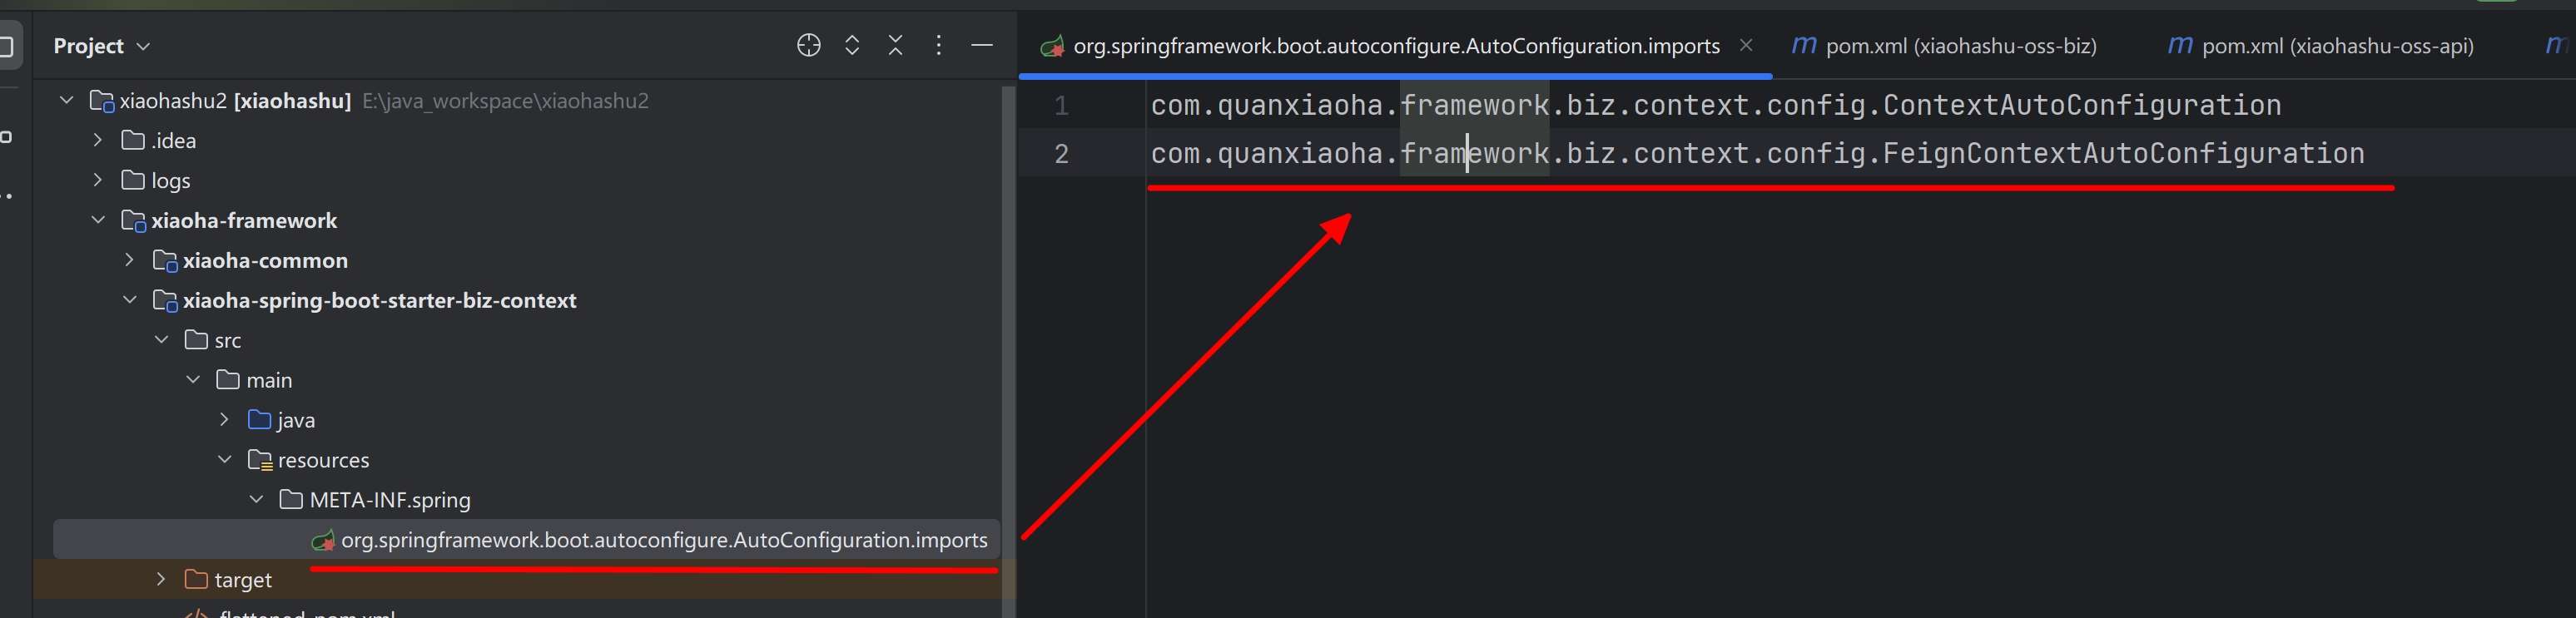Hide the Project tool window with minus icon

click(x=982, y=46)
